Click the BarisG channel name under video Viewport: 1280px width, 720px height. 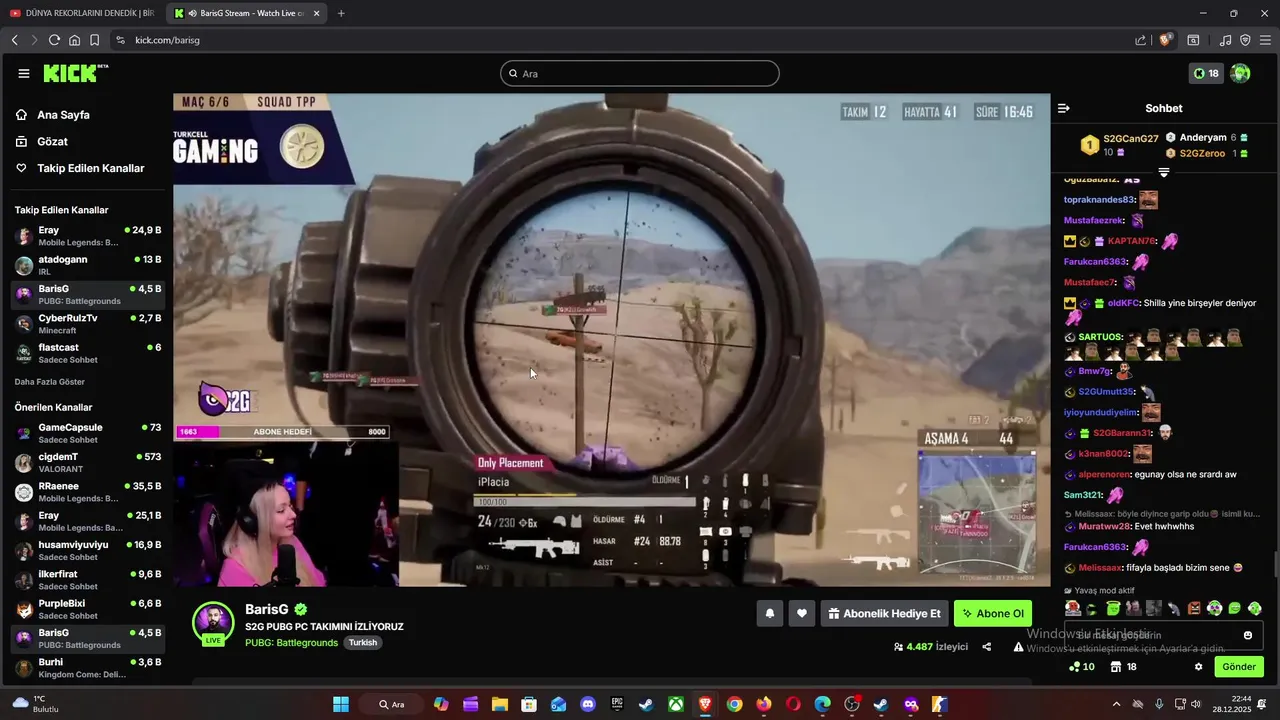267,609
